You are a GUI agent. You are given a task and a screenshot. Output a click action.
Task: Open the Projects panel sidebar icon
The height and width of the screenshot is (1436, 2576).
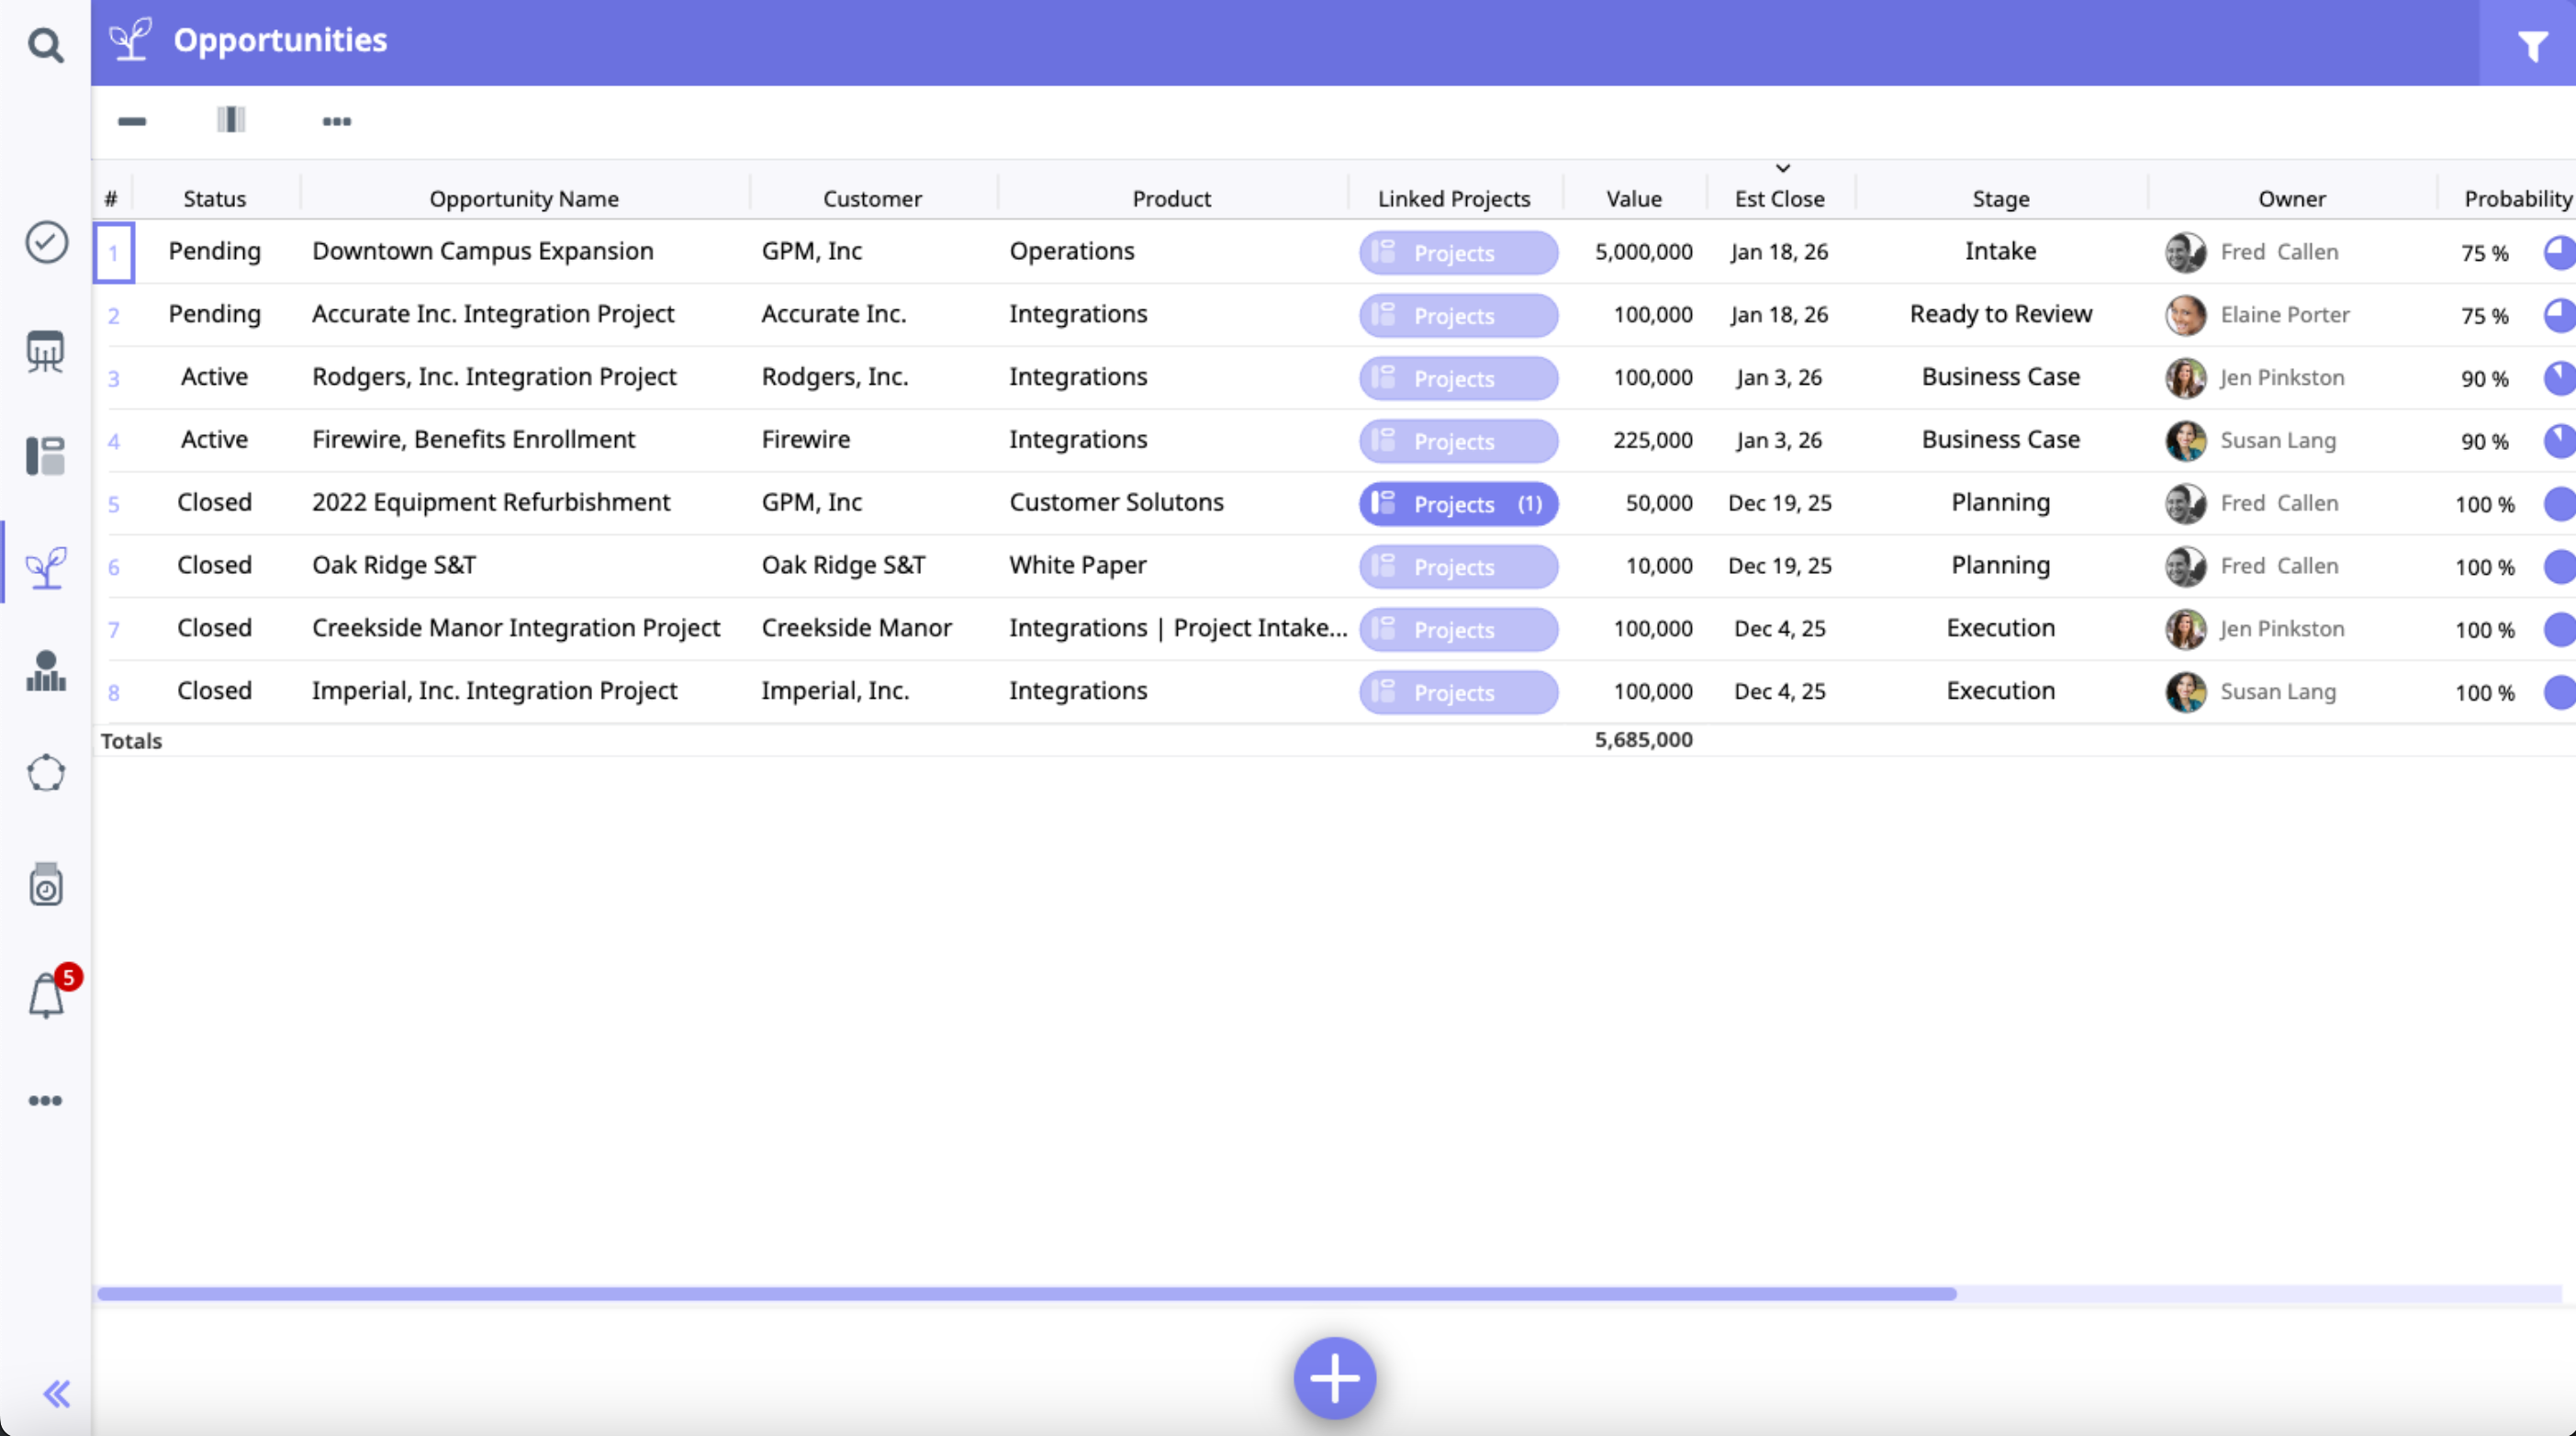[46, 456]
